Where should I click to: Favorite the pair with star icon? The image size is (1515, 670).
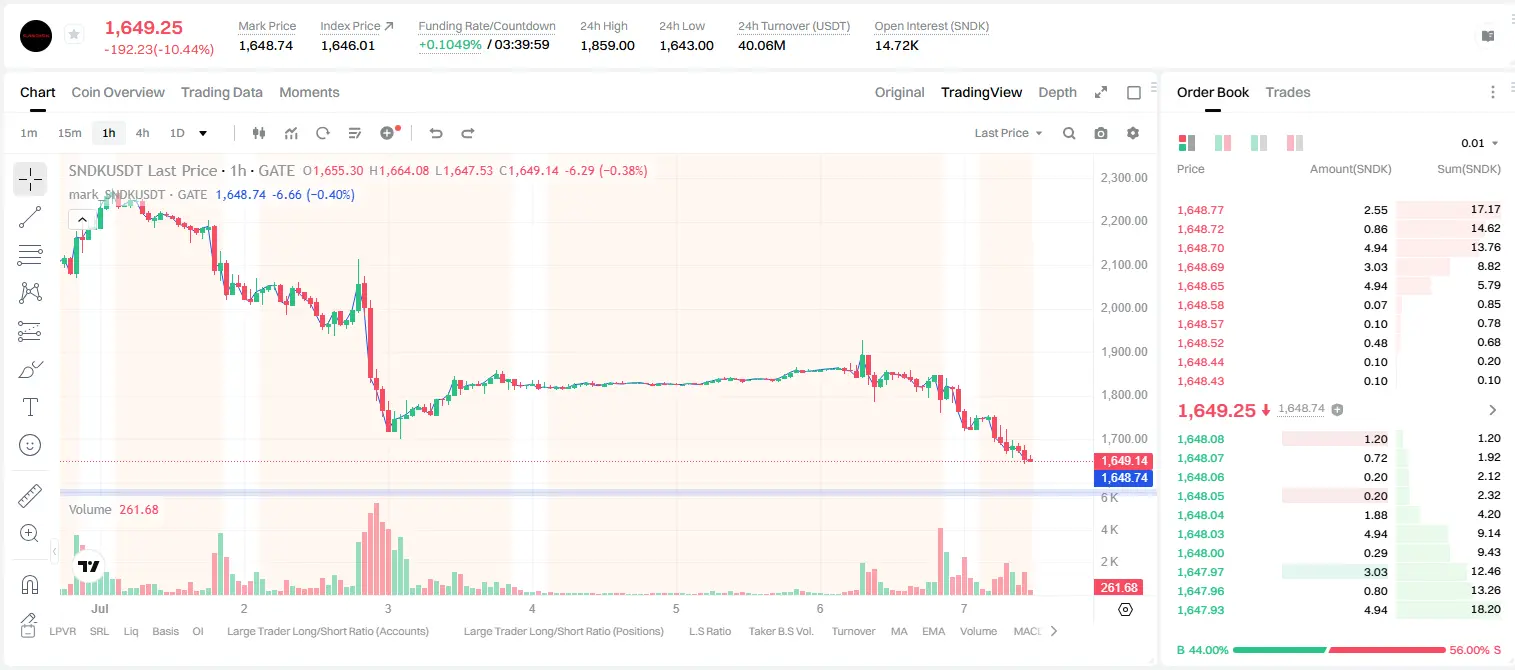coord(74,35)
